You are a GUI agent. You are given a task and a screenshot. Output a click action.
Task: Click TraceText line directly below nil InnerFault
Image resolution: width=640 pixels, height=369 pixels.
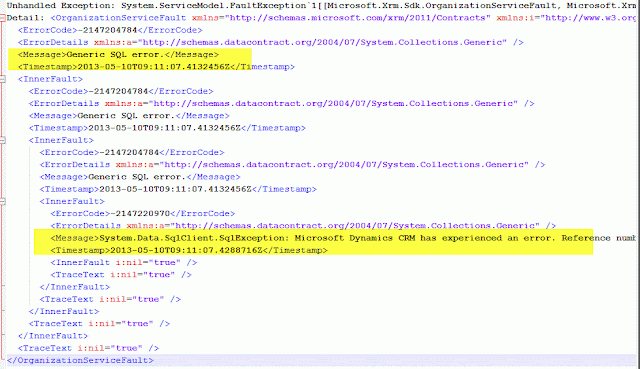121,275
